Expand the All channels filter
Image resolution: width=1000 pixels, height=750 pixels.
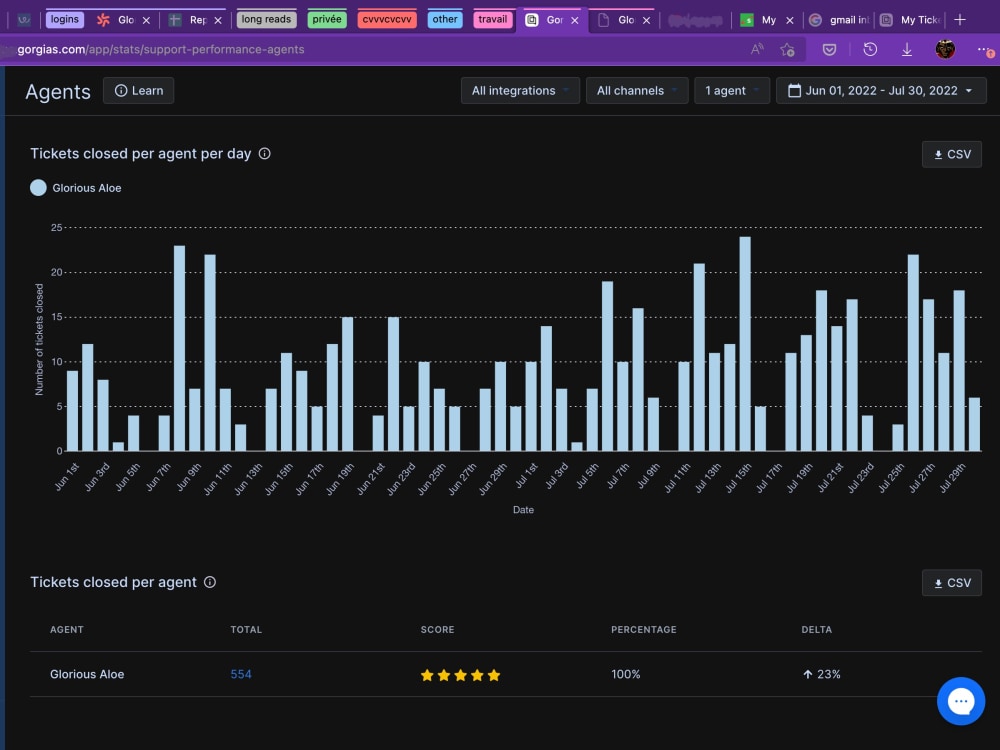[636, 91]
